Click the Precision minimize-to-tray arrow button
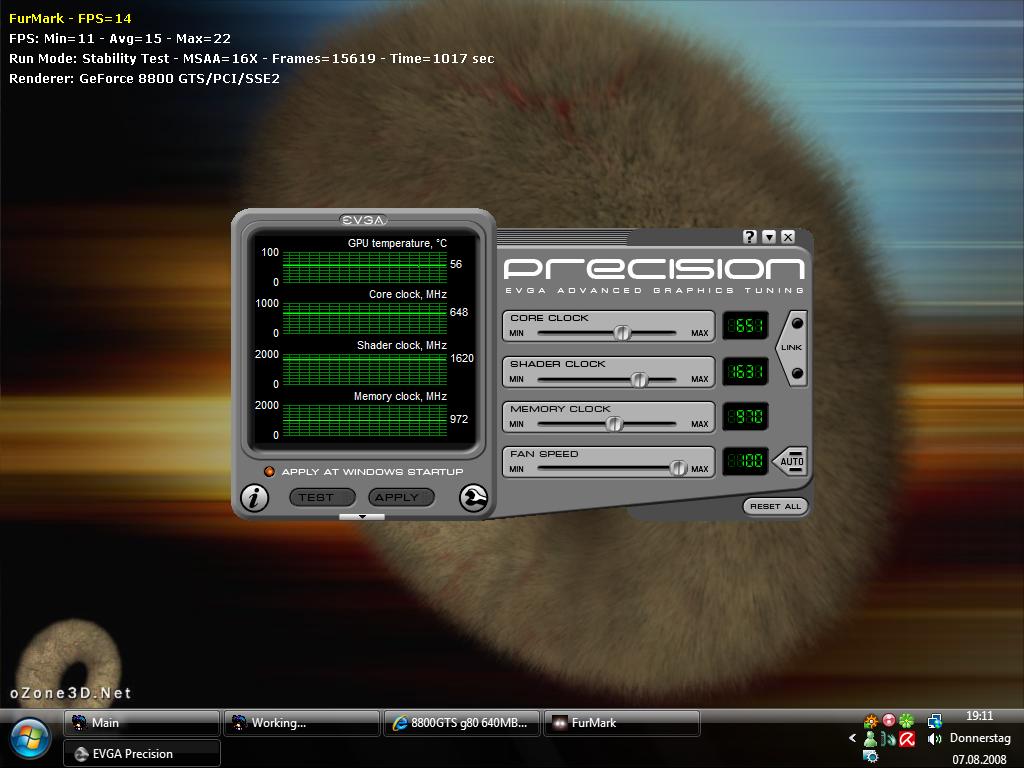The height and width of the screenshot is (768, 1024). (769, 237)
